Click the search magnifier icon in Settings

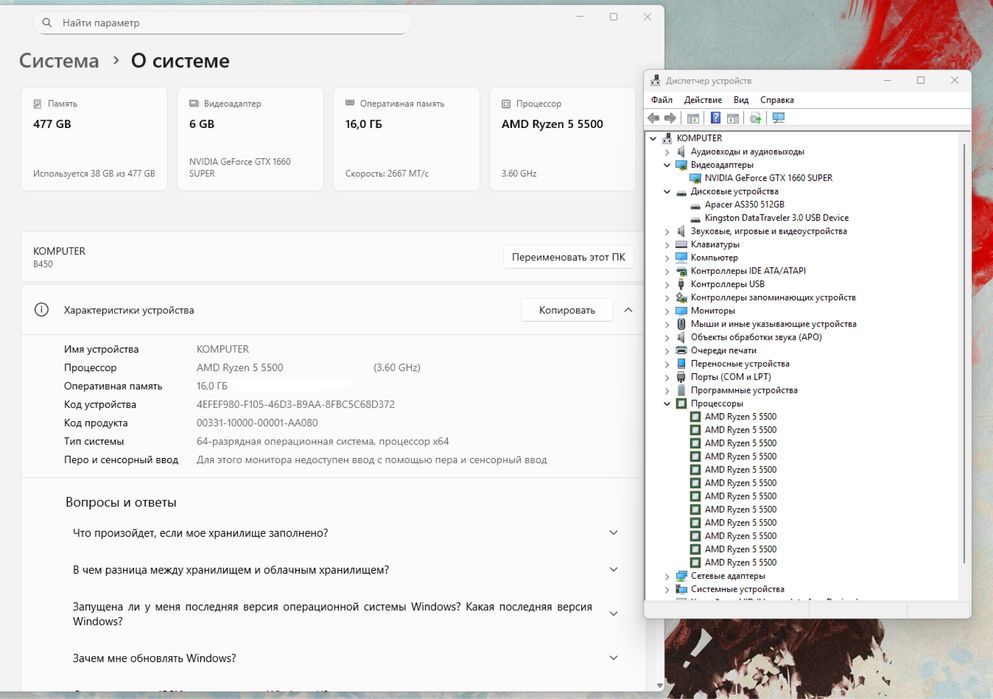click(x=47, y=23)
